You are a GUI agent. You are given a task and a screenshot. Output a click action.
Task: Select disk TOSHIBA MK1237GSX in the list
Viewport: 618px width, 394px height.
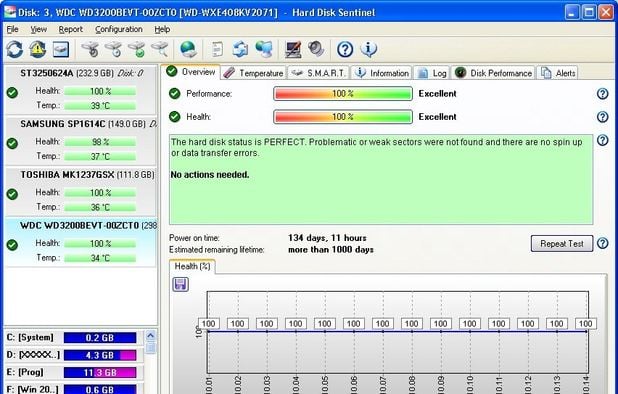tap(80, 191)
